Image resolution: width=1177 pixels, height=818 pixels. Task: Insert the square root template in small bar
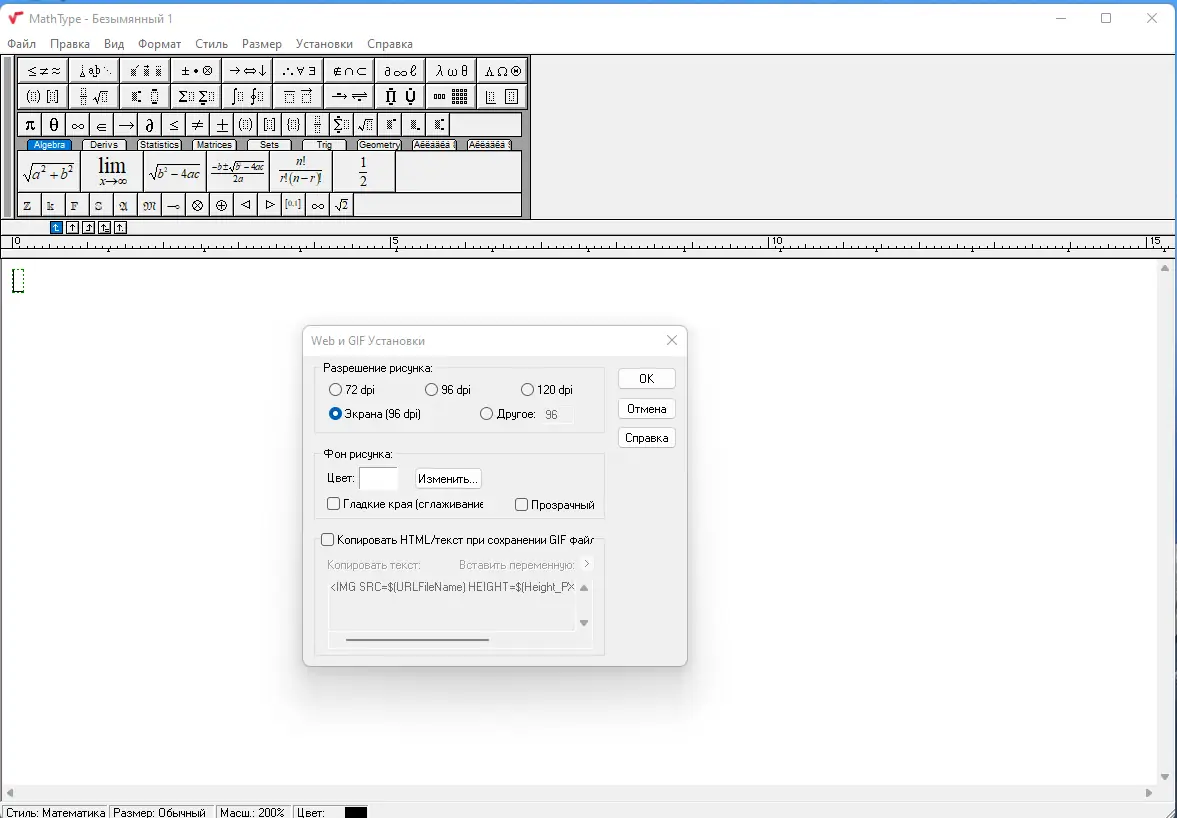(366, 125)
